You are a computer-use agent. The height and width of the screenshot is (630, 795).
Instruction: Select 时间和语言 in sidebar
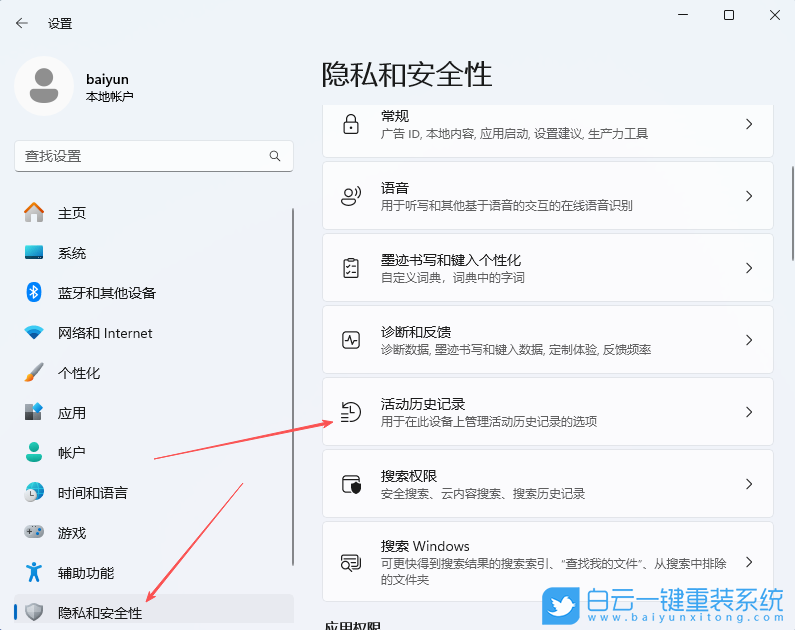click(154, 493)
